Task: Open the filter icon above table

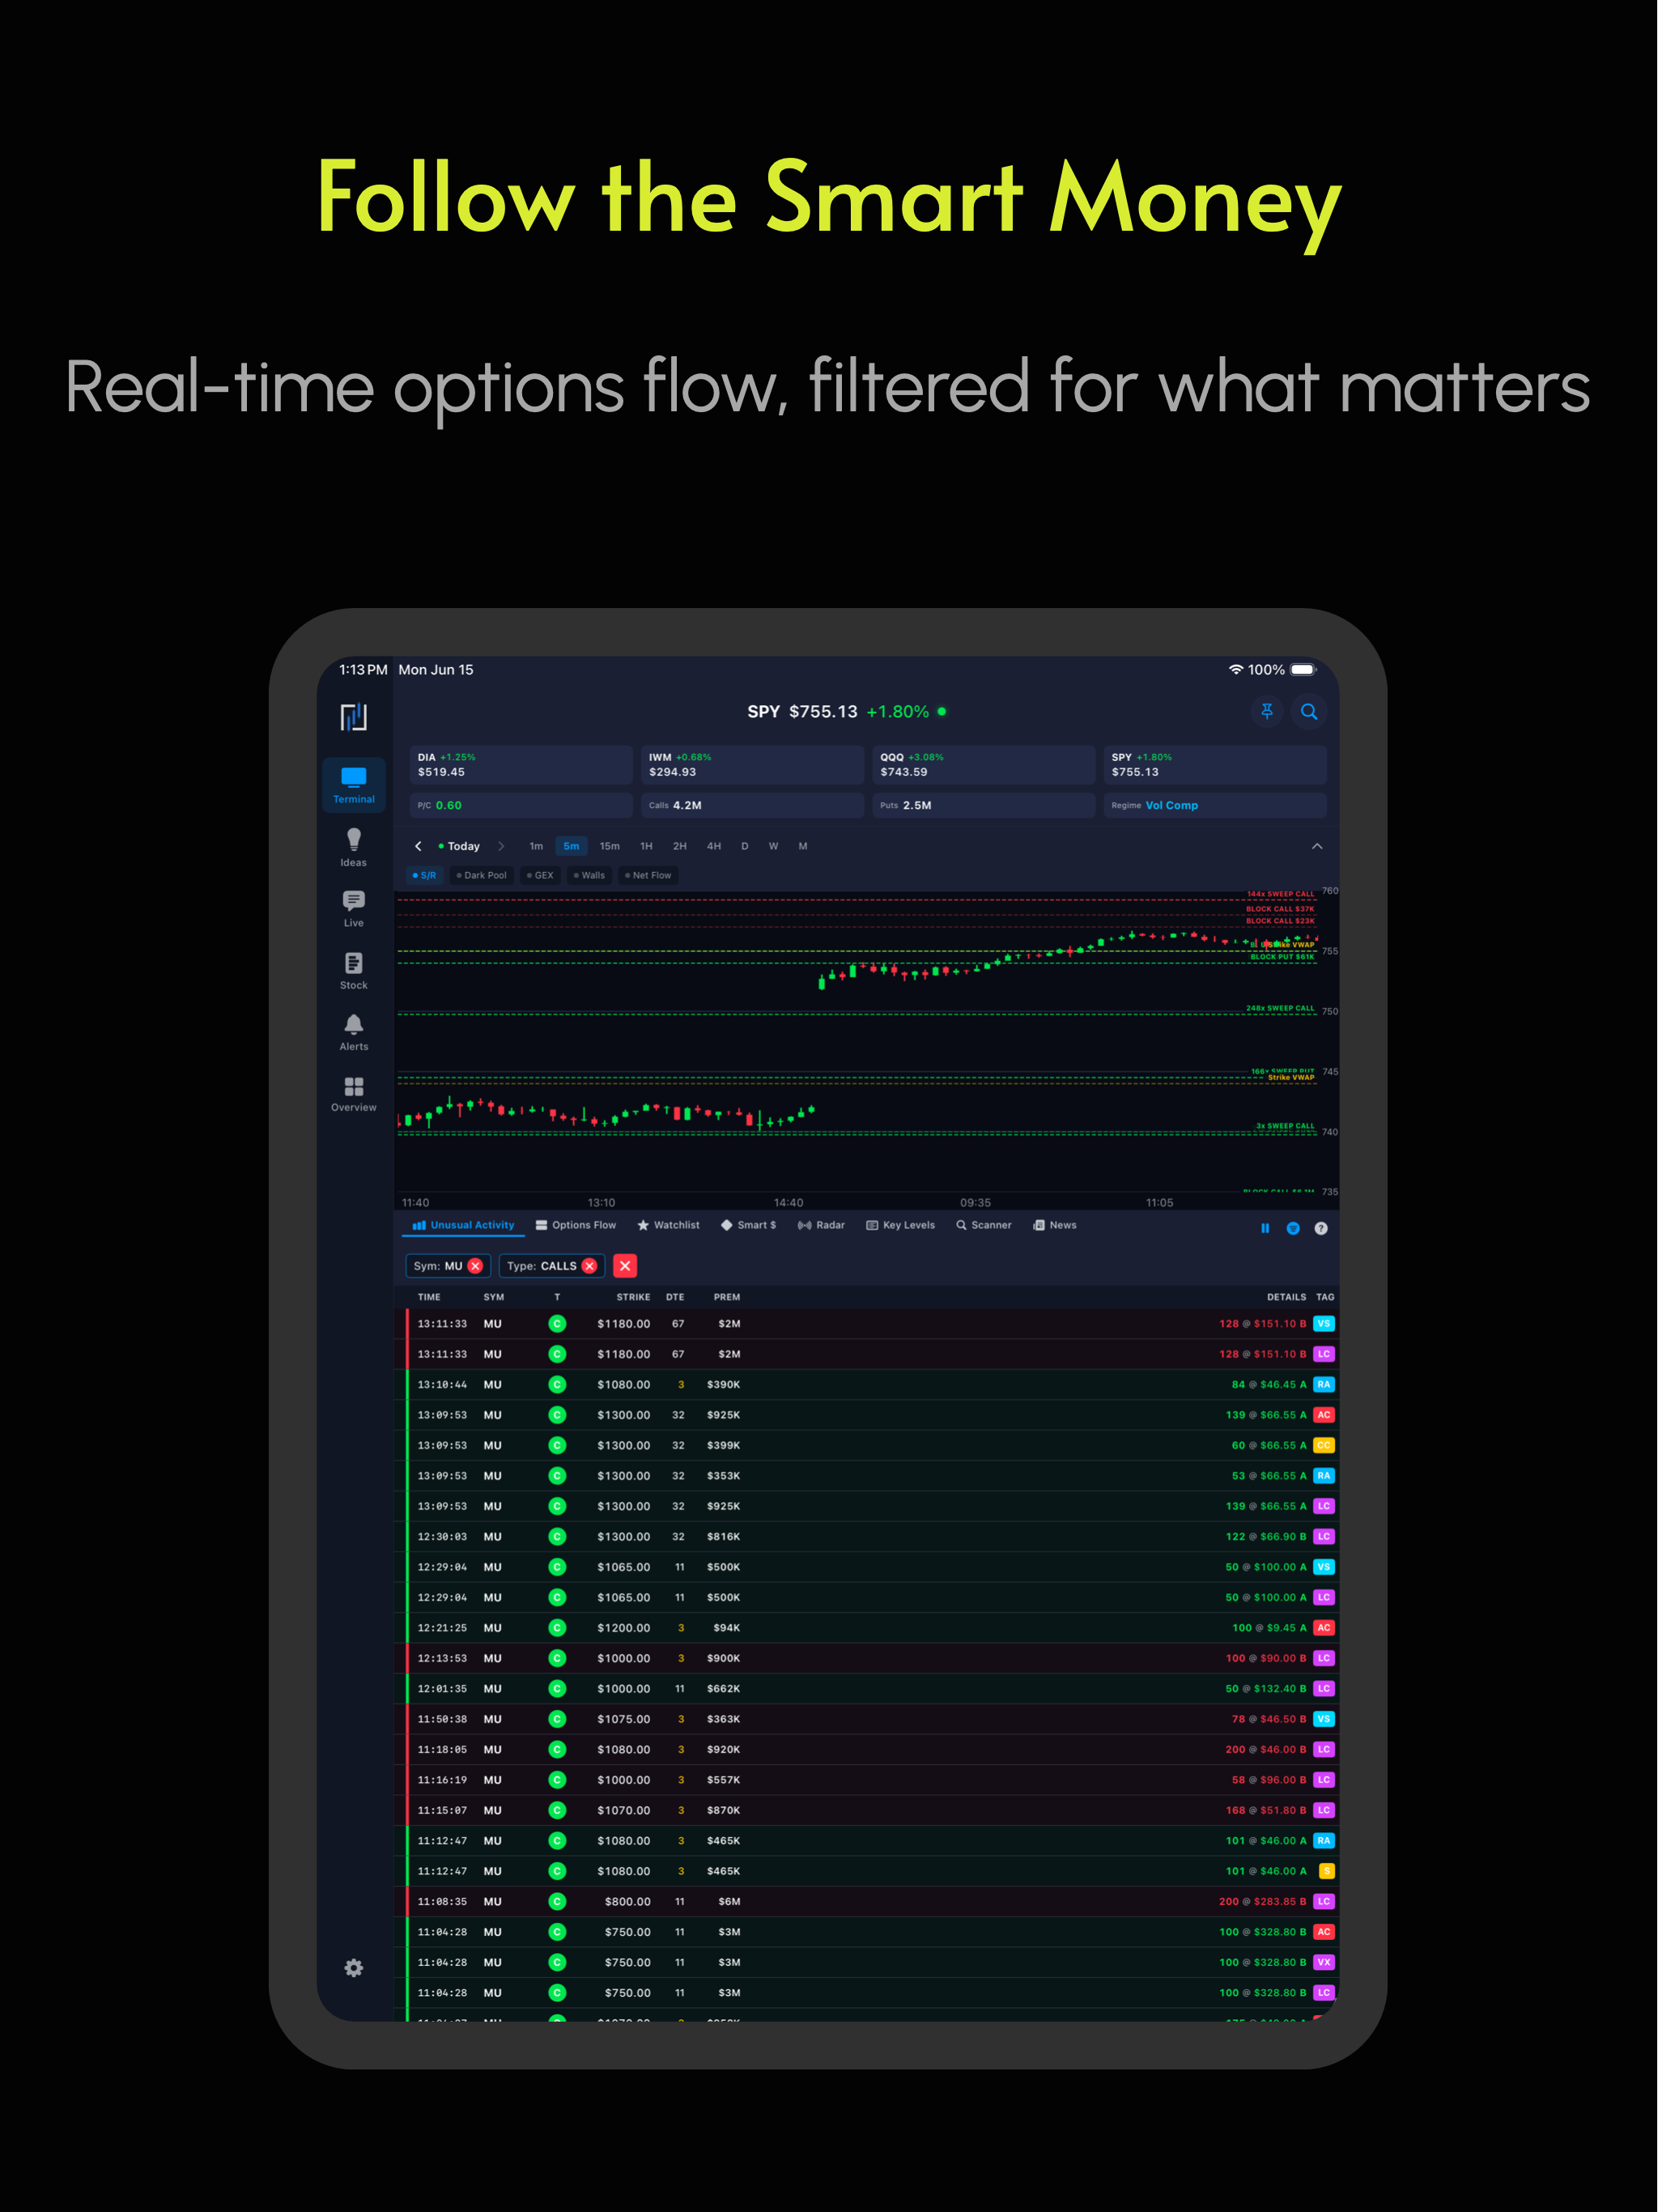Action: pos(1293,1228)
